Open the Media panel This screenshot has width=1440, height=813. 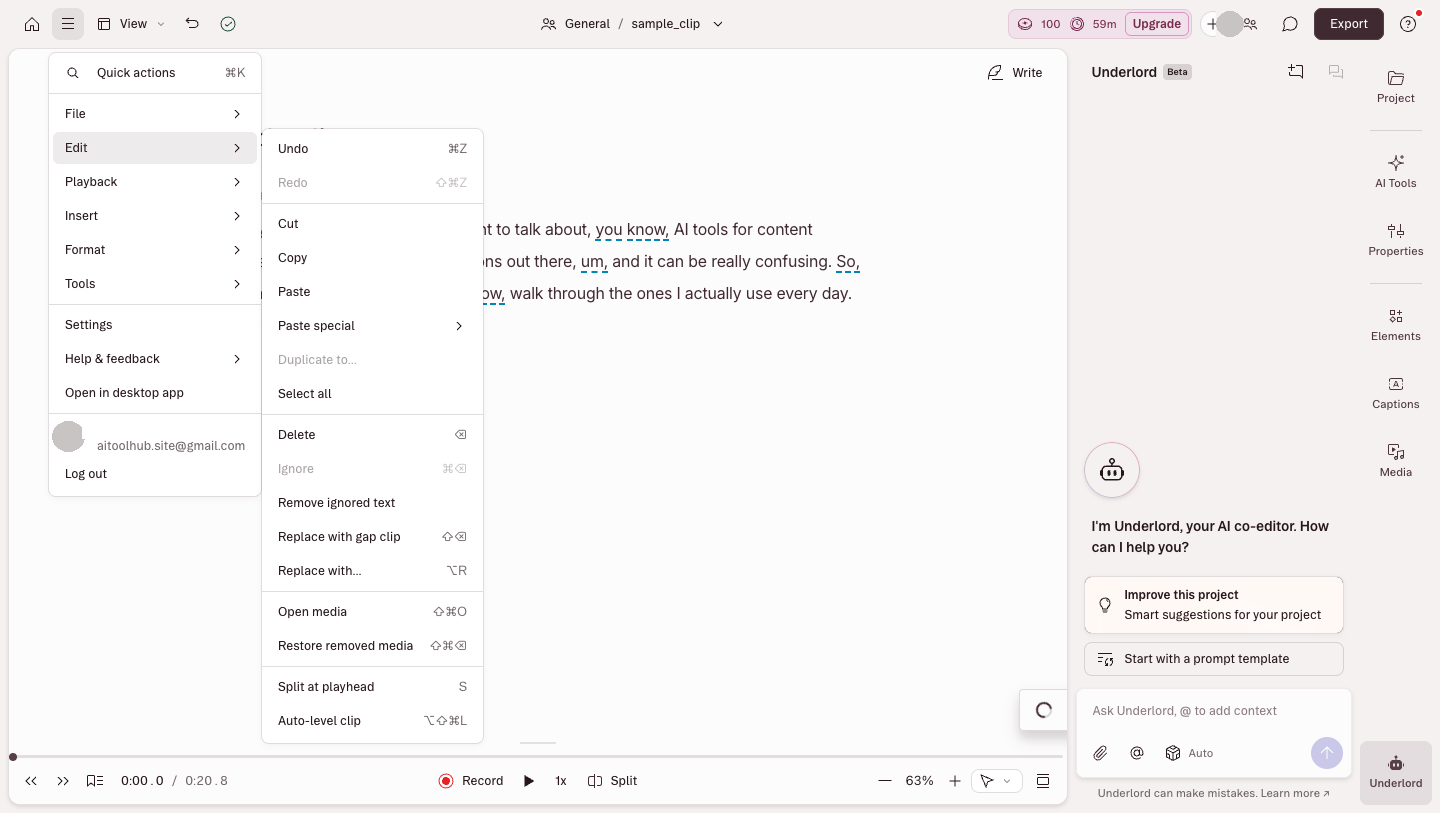1396,461
